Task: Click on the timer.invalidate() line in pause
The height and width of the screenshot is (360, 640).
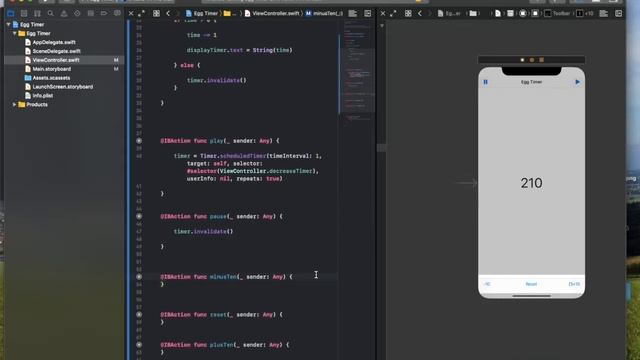Action: point(203,231)
